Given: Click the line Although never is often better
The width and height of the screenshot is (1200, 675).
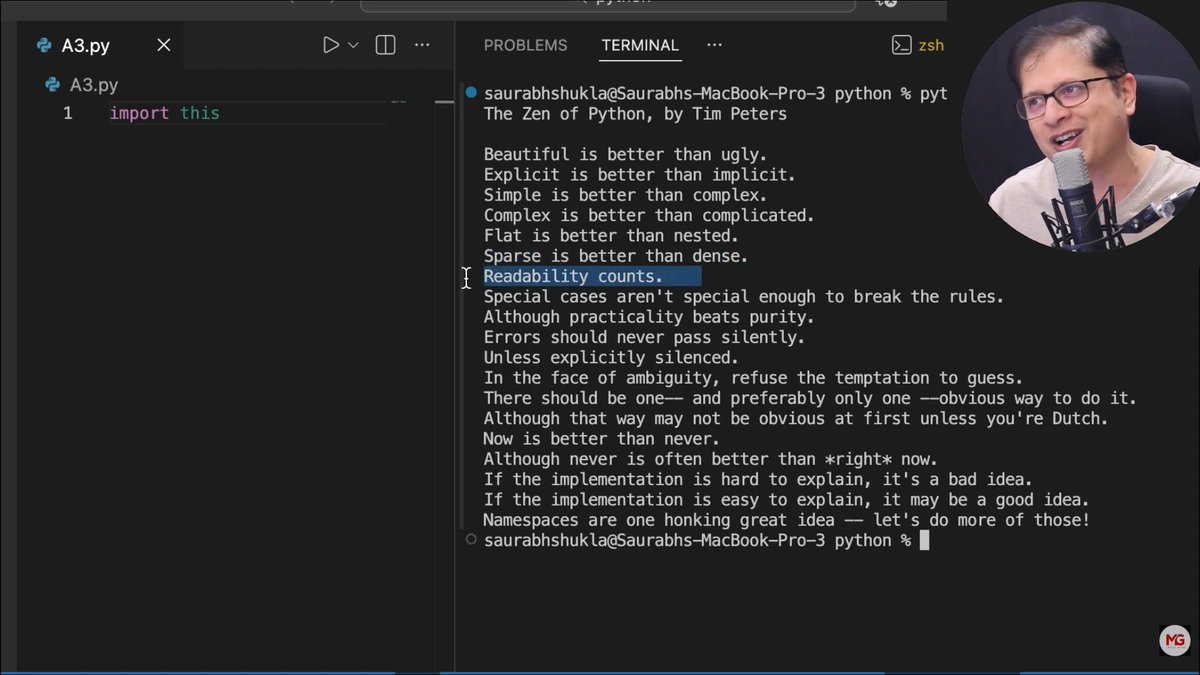Looking at the screenshot, I should (x=710, y=459).
